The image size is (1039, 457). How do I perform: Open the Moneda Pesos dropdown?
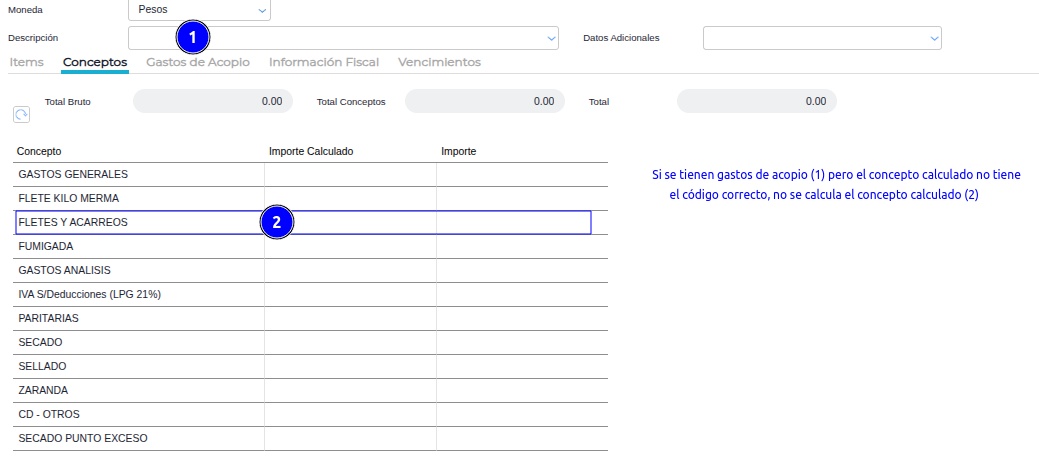tap(199, 10)
